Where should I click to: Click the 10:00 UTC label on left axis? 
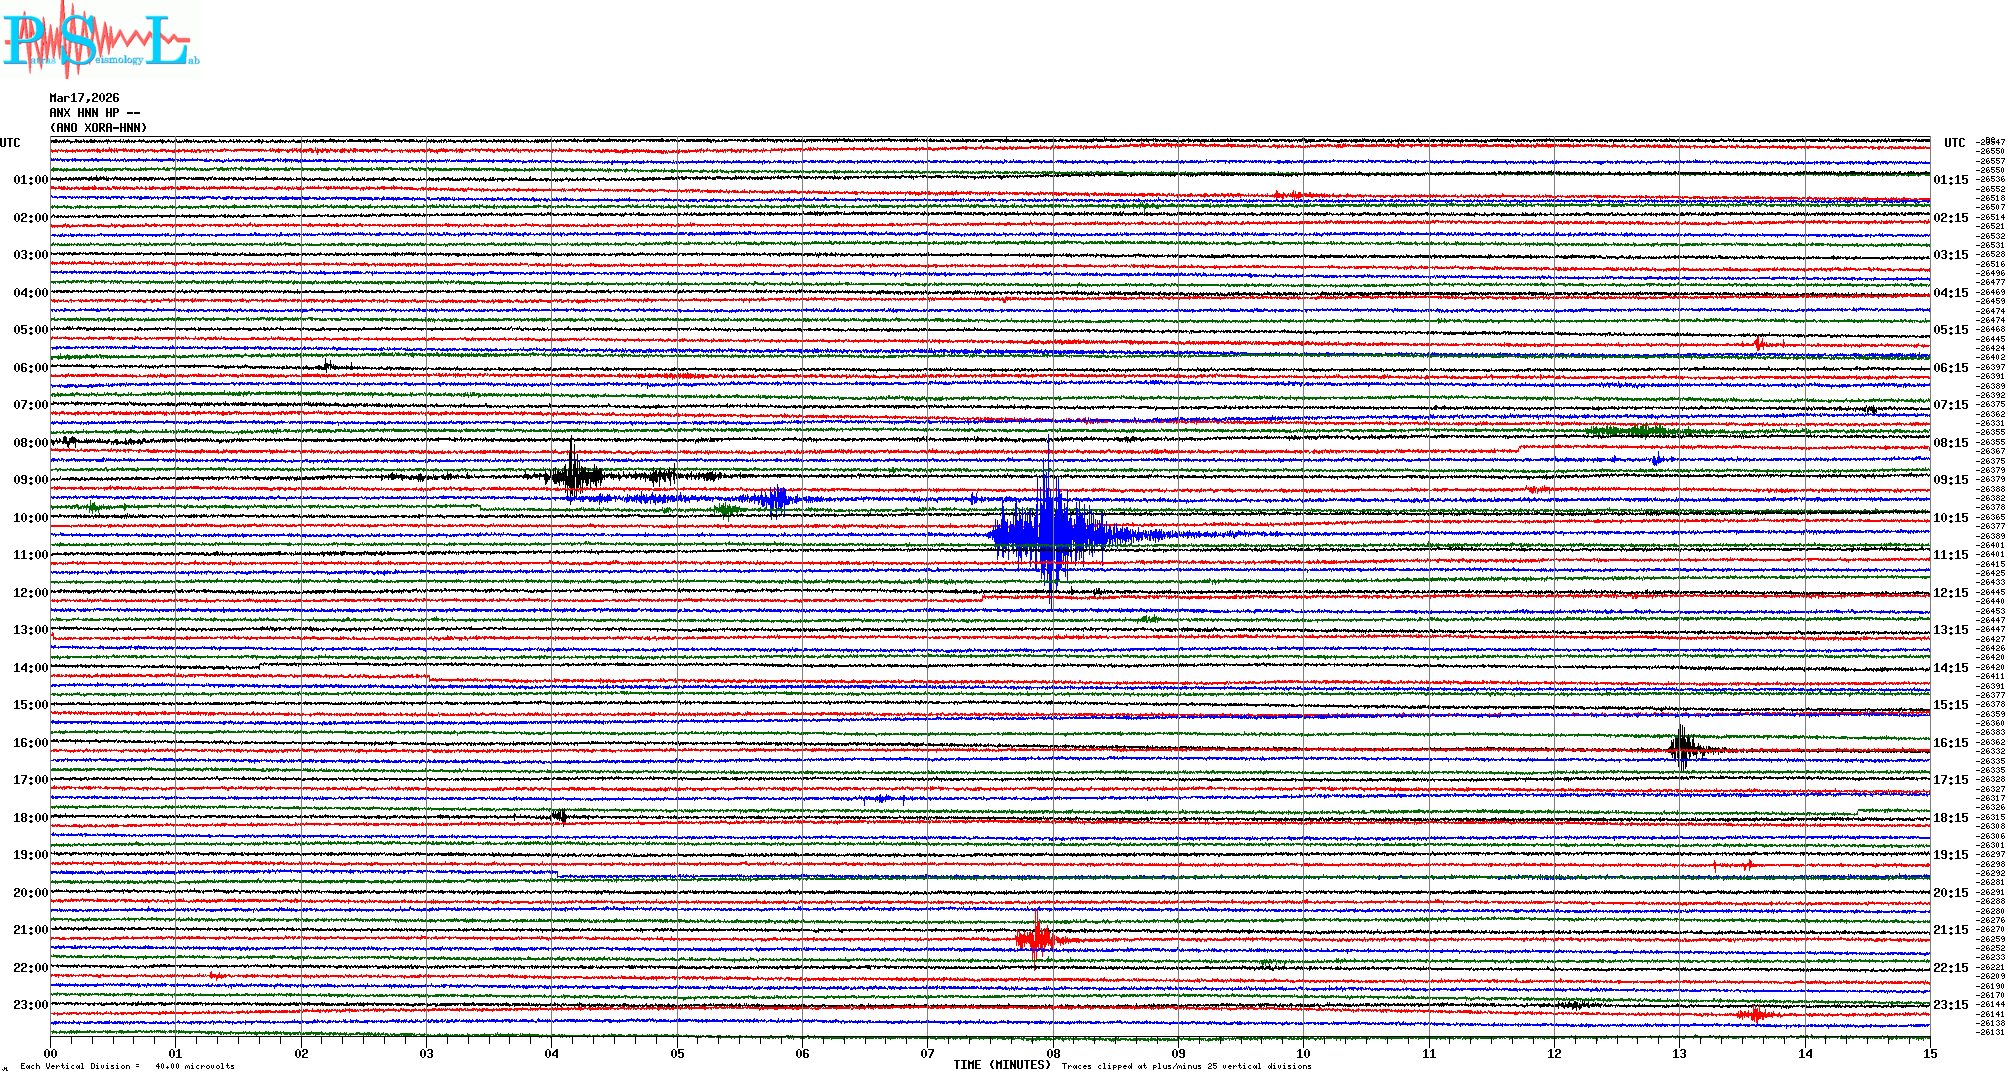[x=30, y=518]
